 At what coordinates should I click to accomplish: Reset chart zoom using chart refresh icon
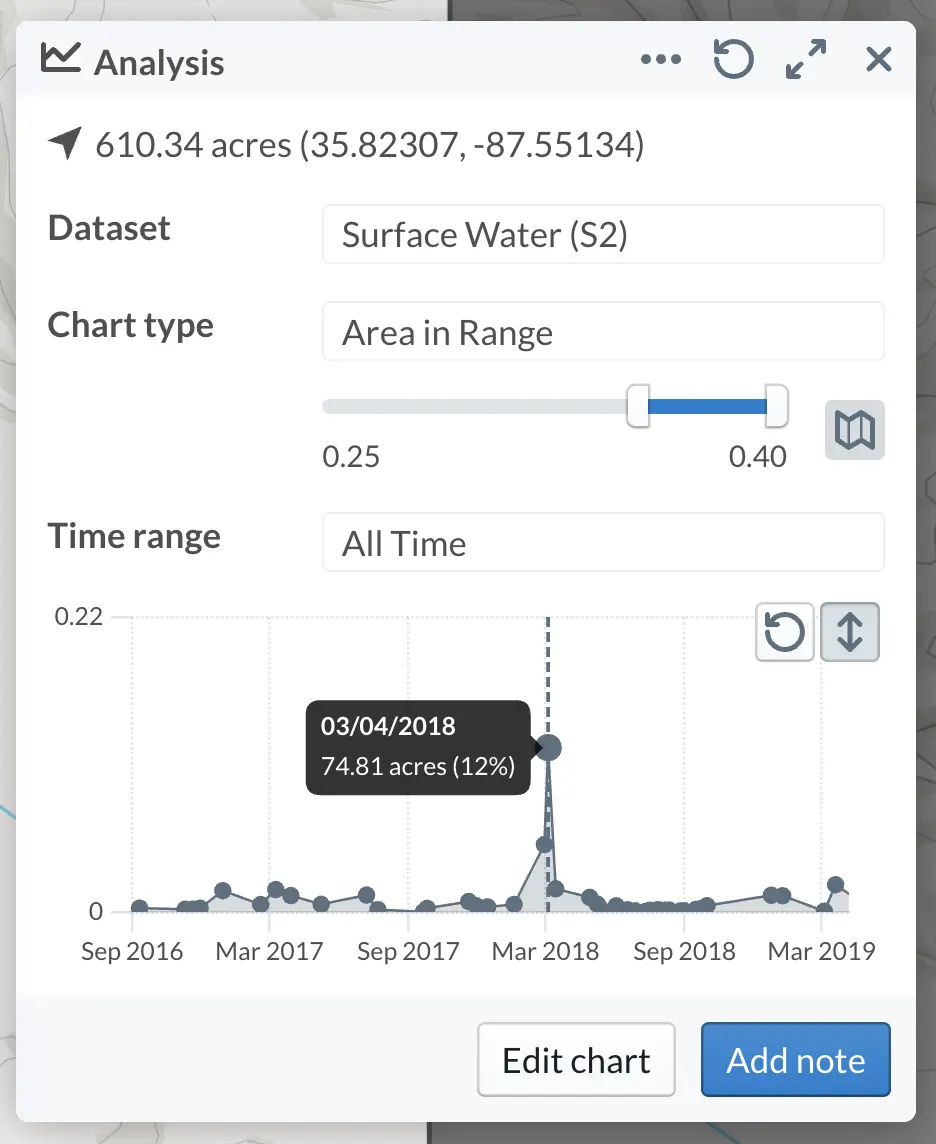coord(784,632)
